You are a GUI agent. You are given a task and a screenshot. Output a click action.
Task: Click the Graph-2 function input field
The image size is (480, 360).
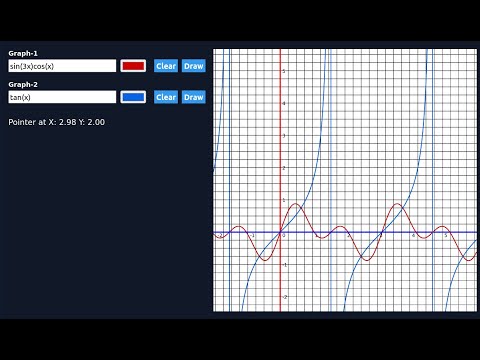point(62,97)
